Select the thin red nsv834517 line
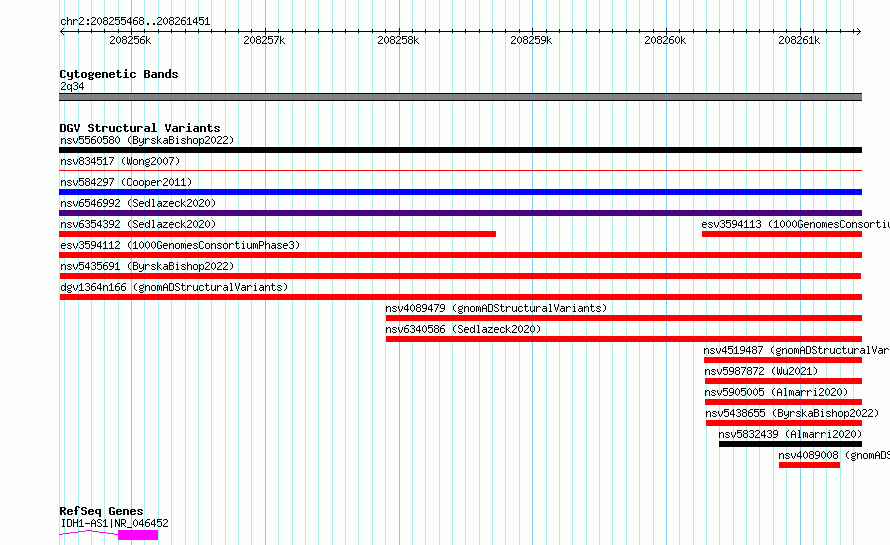The height and width of the screenshot is (545, 890). pos(460,170)
